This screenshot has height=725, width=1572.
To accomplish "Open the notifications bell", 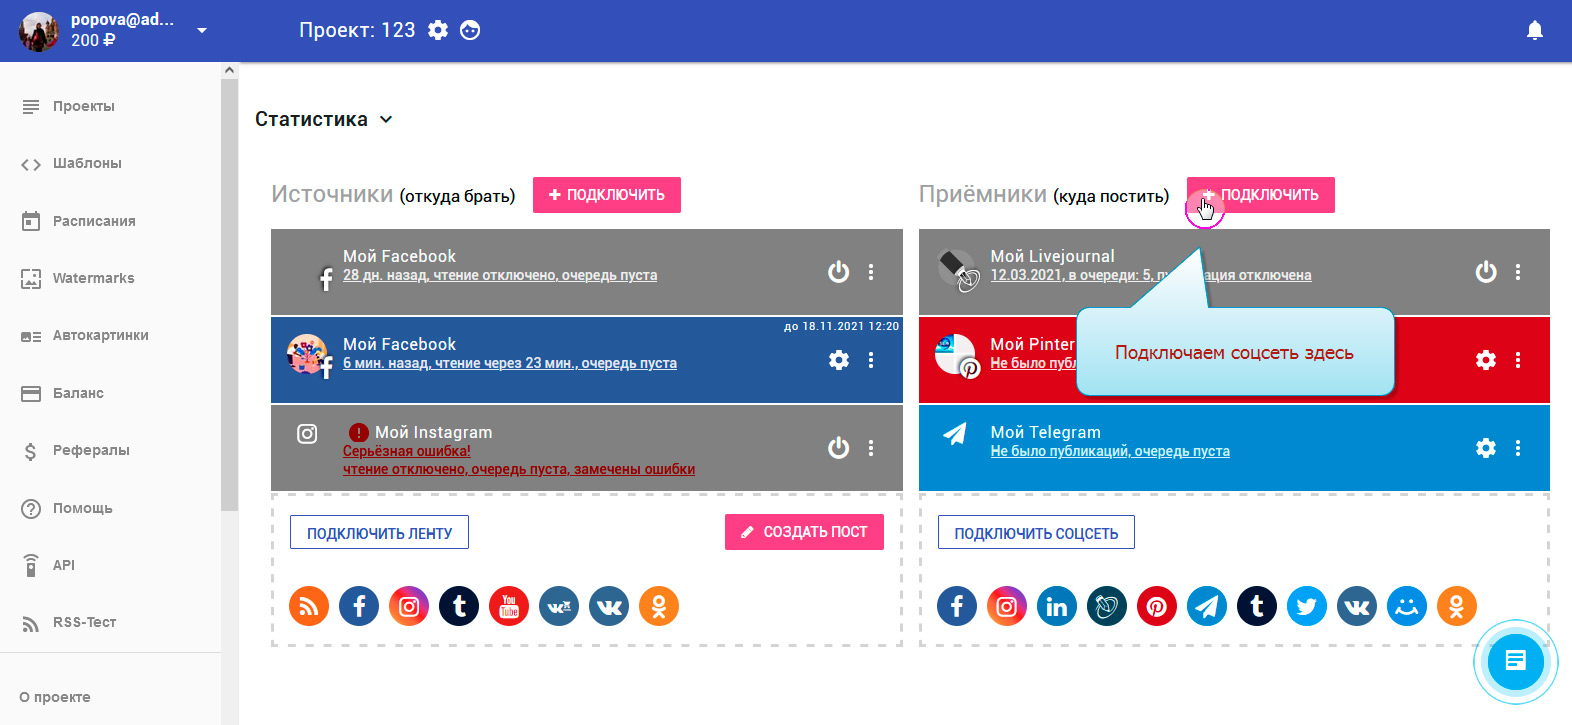I will coord(1535,30).
